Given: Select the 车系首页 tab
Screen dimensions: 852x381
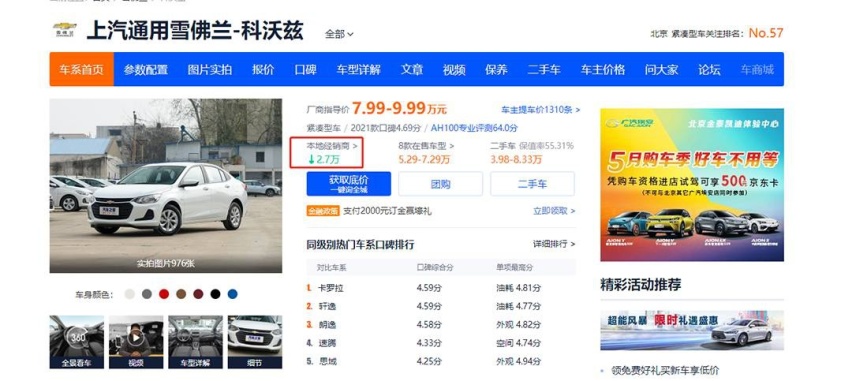Looking at the screenshot, I should (x=82, y=70).
